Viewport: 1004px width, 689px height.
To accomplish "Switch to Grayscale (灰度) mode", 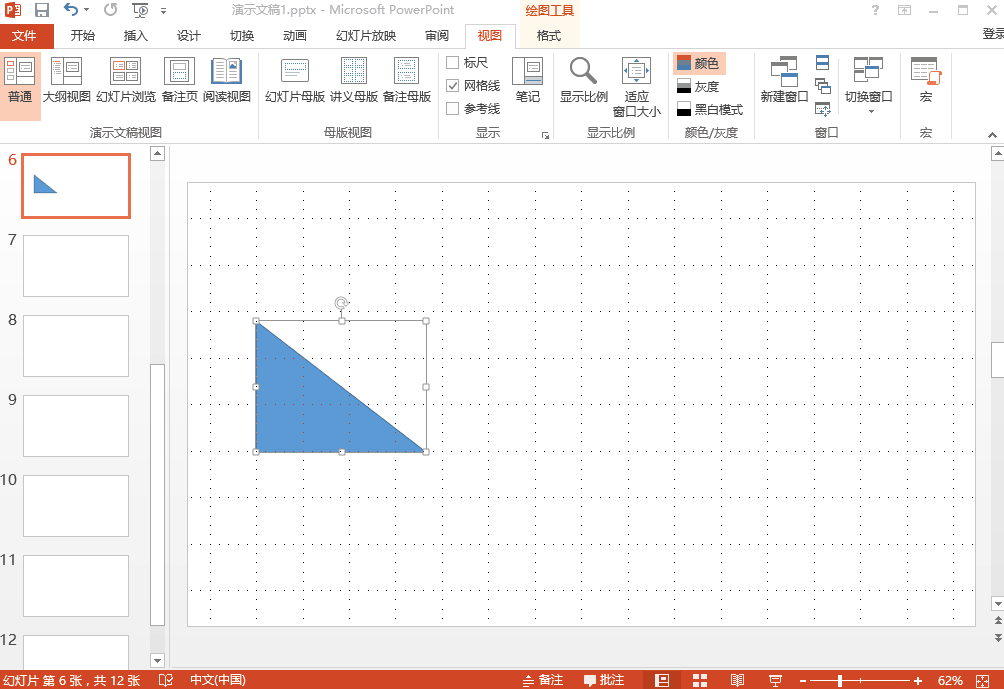I will tap(699, 86).
